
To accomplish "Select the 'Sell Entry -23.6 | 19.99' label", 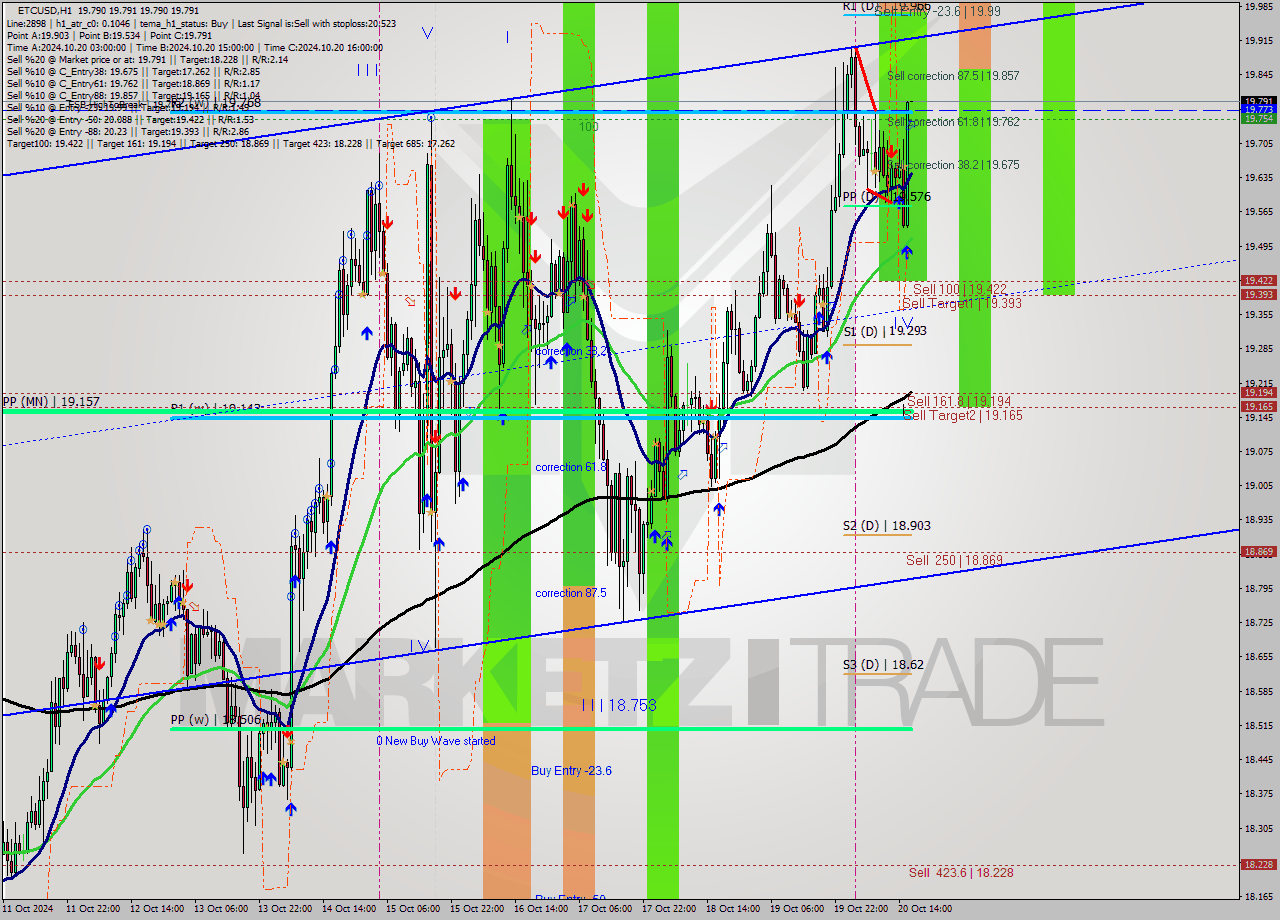I will (937, 11).
